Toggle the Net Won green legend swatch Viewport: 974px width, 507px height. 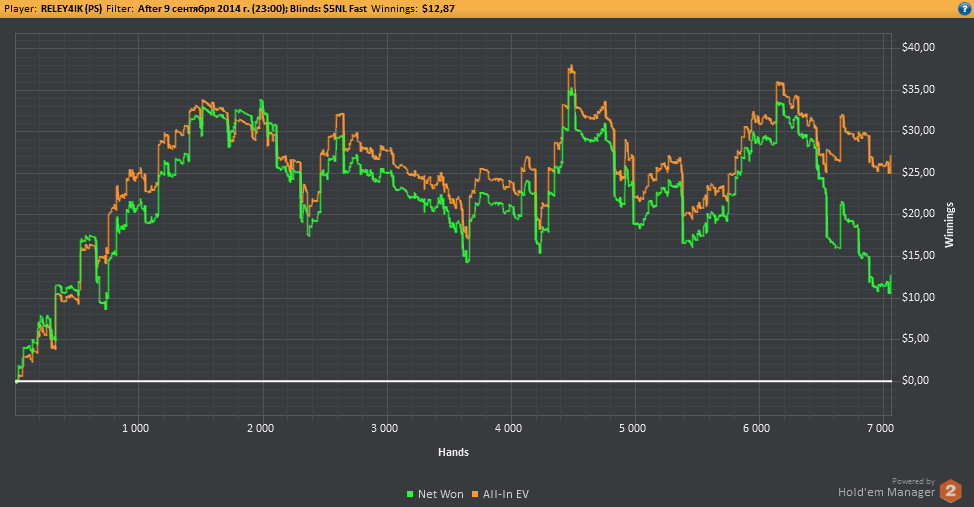[410, 494]
